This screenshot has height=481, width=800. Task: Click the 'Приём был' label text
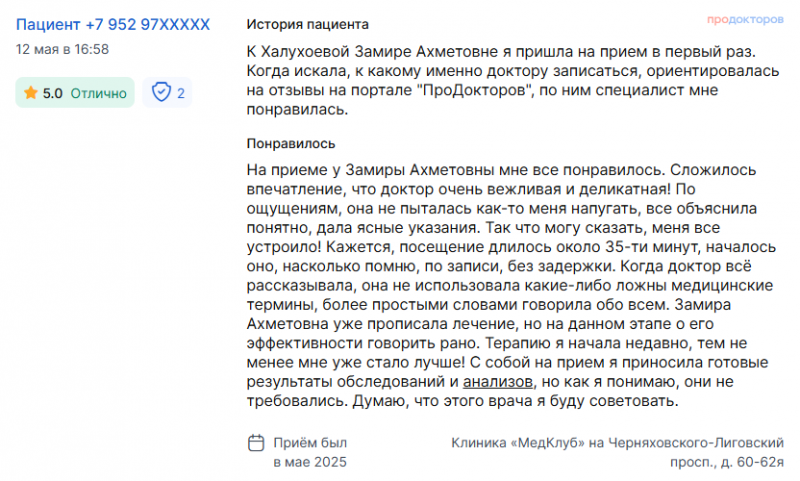pos(310,442)
